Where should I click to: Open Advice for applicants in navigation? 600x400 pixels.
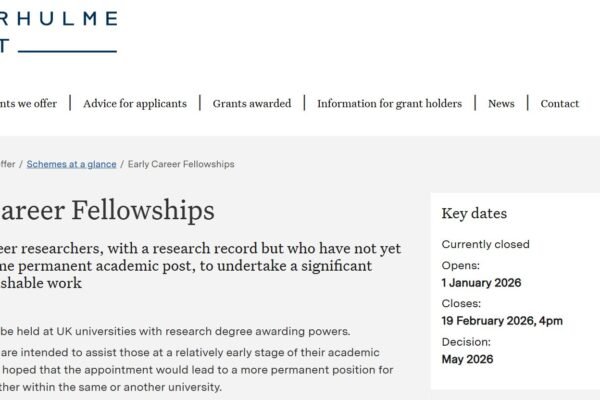coord(135,104)
